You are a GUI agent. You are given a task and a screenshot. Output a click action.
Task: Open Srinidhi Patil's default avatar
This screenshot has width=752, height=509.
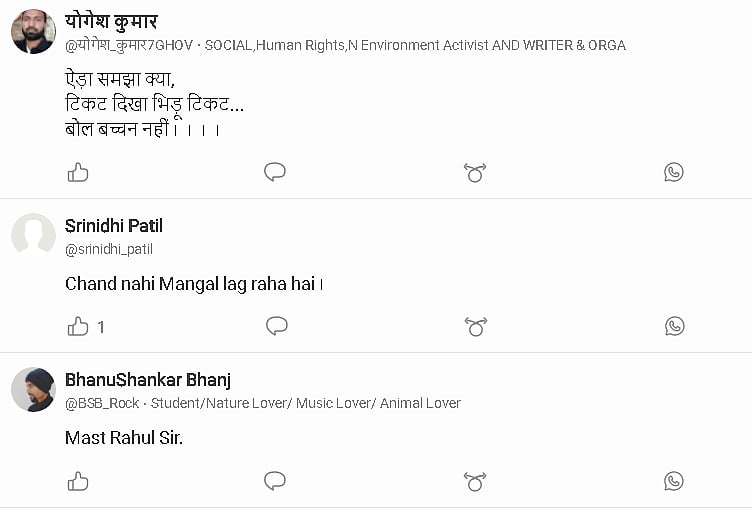pyautogui.click(x=33, y=236)
